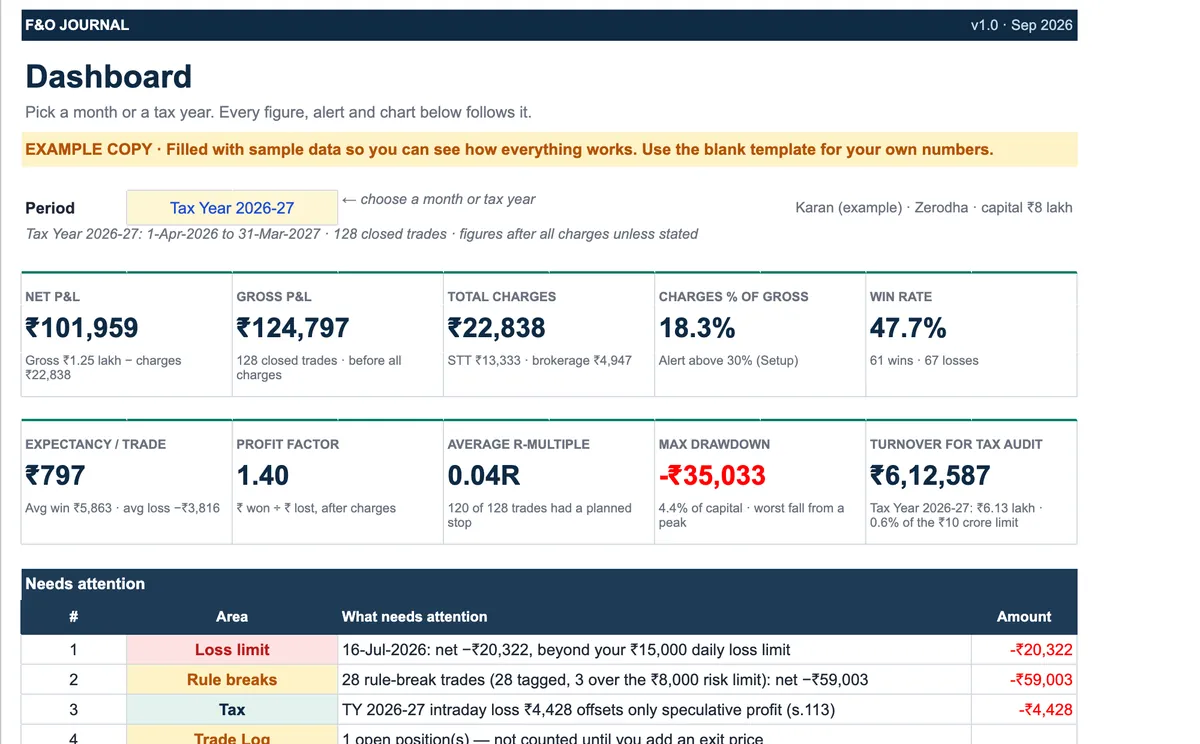Select the TY 2026-27 intraday loss description
Screen dimensions: 1200x744
point(588,710)
